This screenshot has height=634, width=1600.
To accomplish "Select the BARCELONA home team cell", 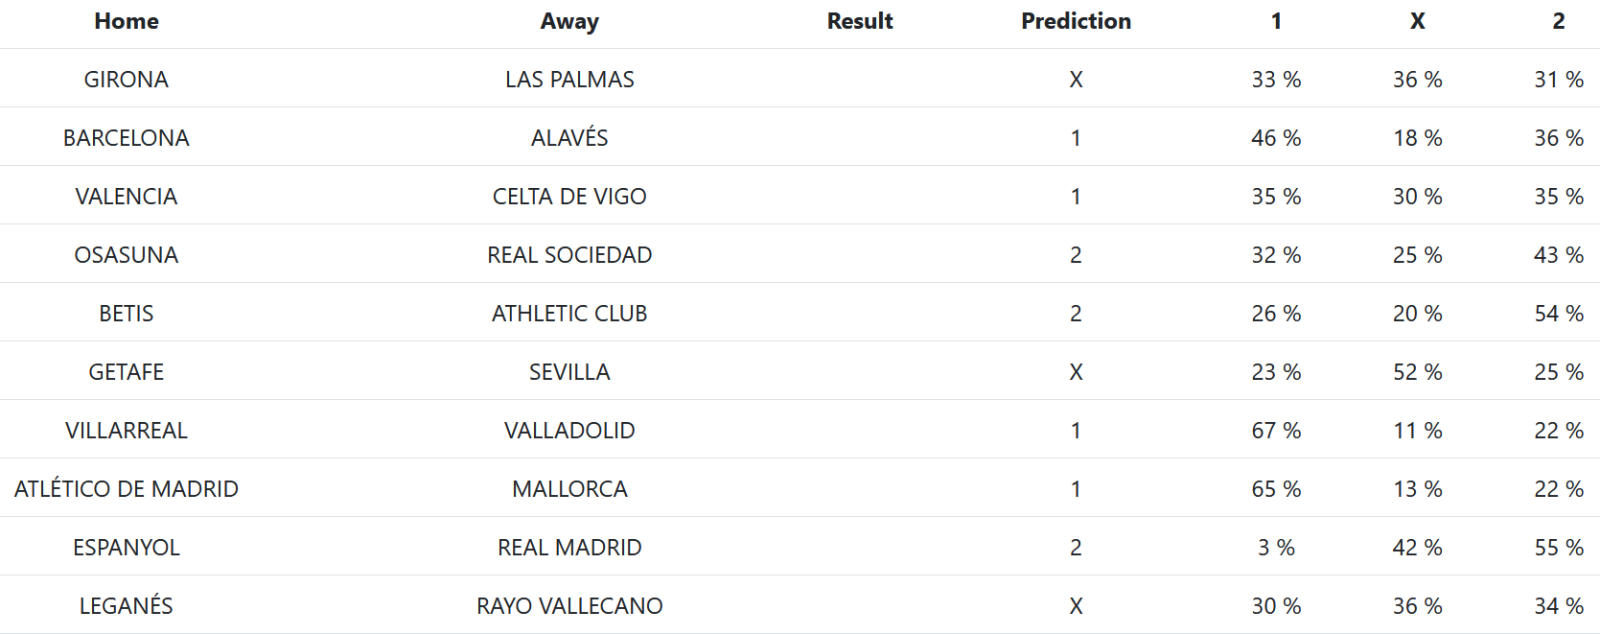I will [x=126, y=138].
